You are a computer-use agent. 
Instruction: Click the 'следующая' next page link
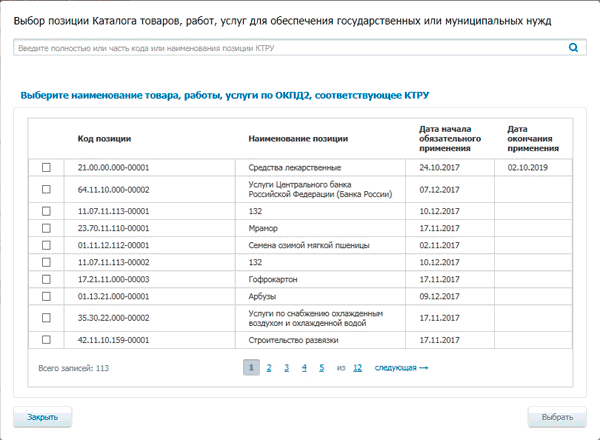coord(401,368)
